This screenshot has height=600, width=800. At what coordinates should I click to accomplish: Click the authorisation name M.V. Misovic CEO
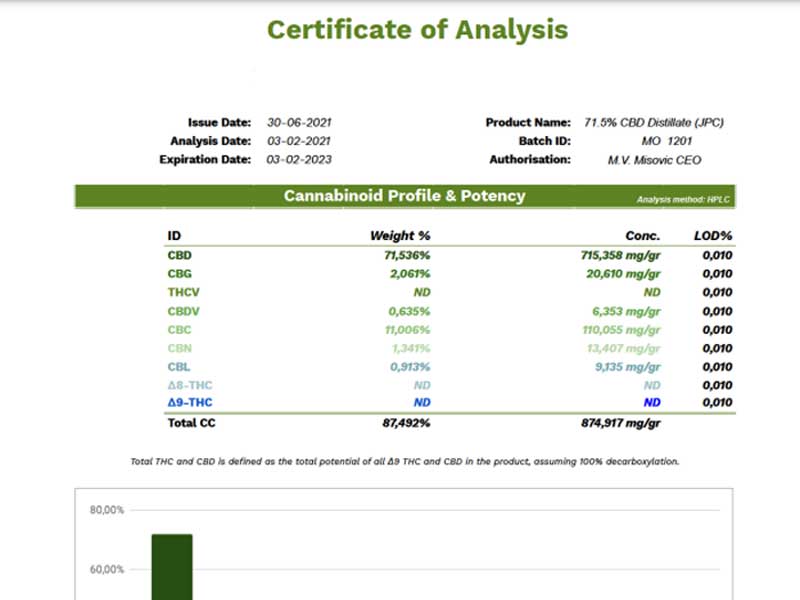654,160
